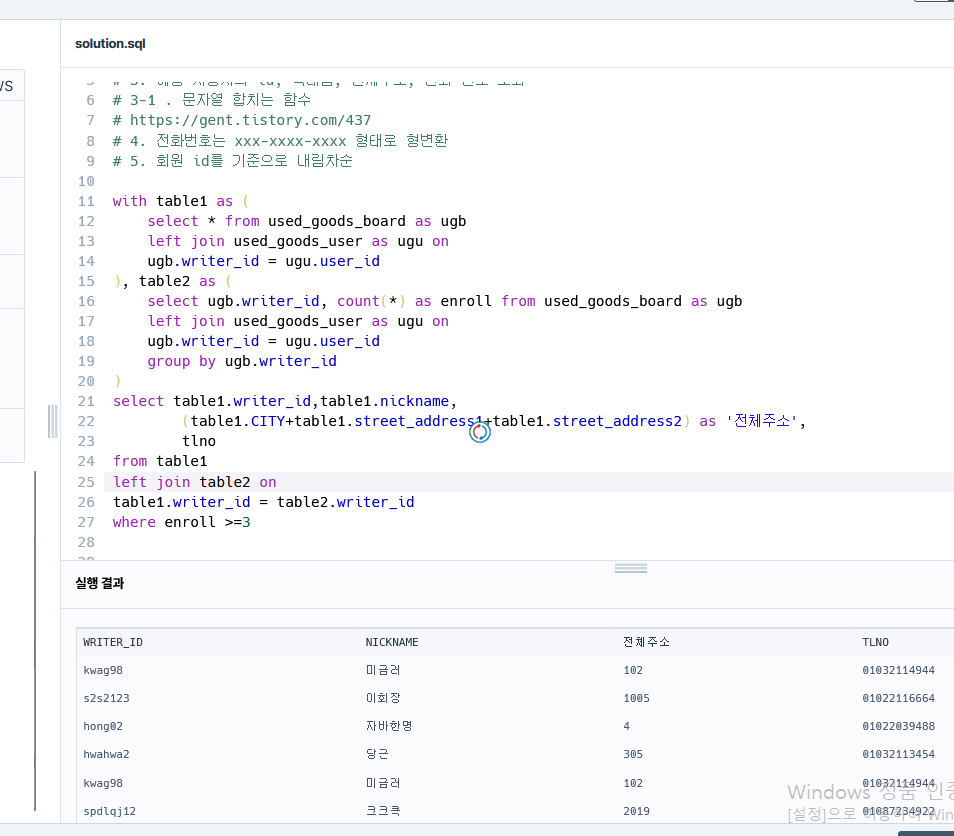954x836 pixels.
Task: Click the '전체주소' alias string on line 22
Action: (761, 420)
